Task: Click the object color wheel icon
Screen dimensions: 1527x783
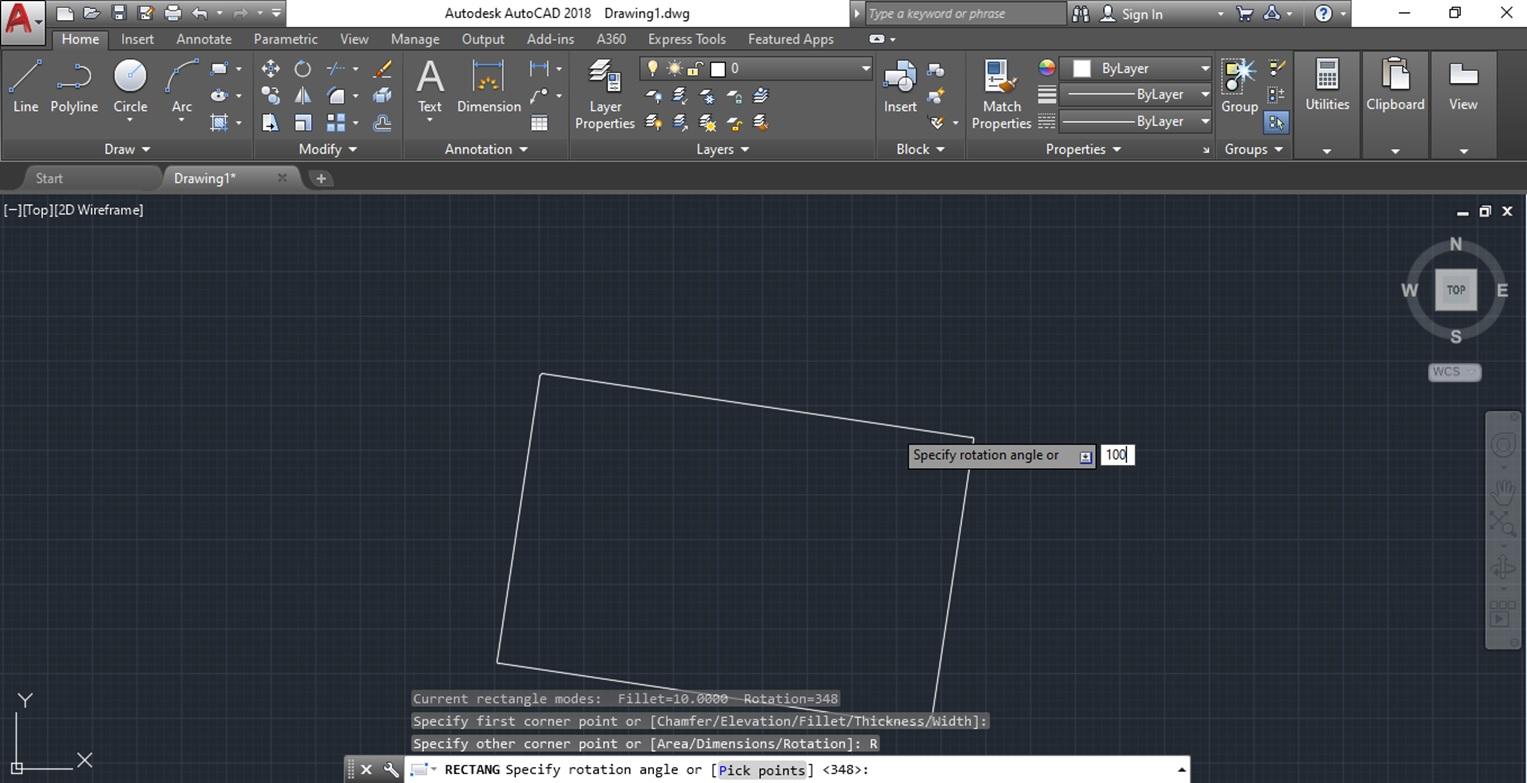Action: pos(1046,68)
